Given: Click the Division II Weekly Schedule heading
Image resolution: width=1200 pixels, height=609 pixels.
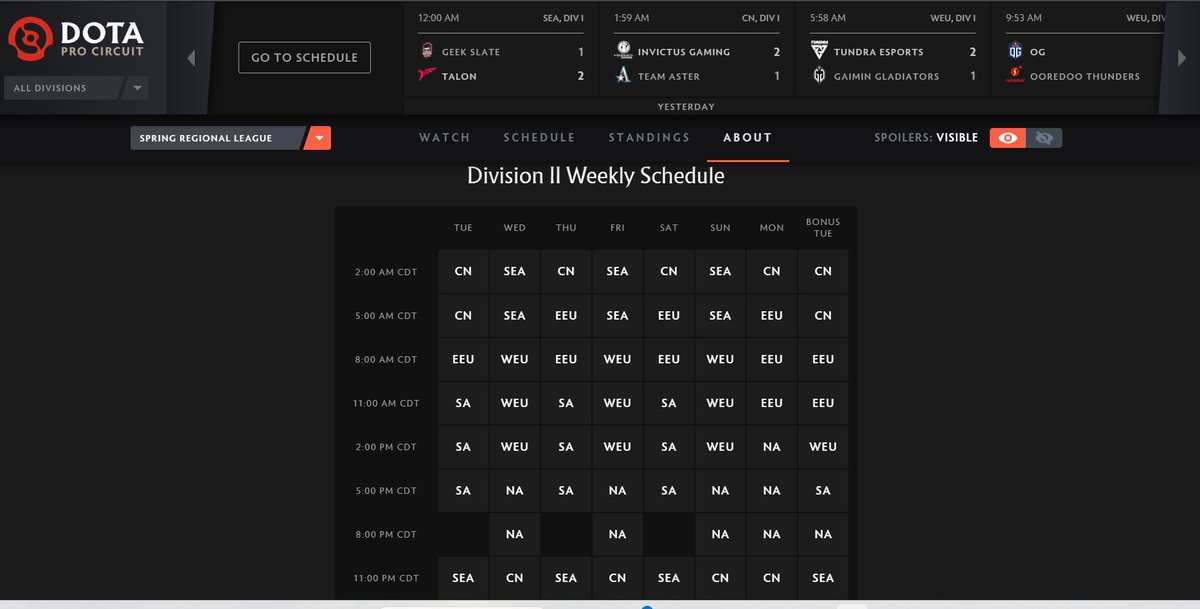Looking at the screenshot, I should (x=596, y=176).
